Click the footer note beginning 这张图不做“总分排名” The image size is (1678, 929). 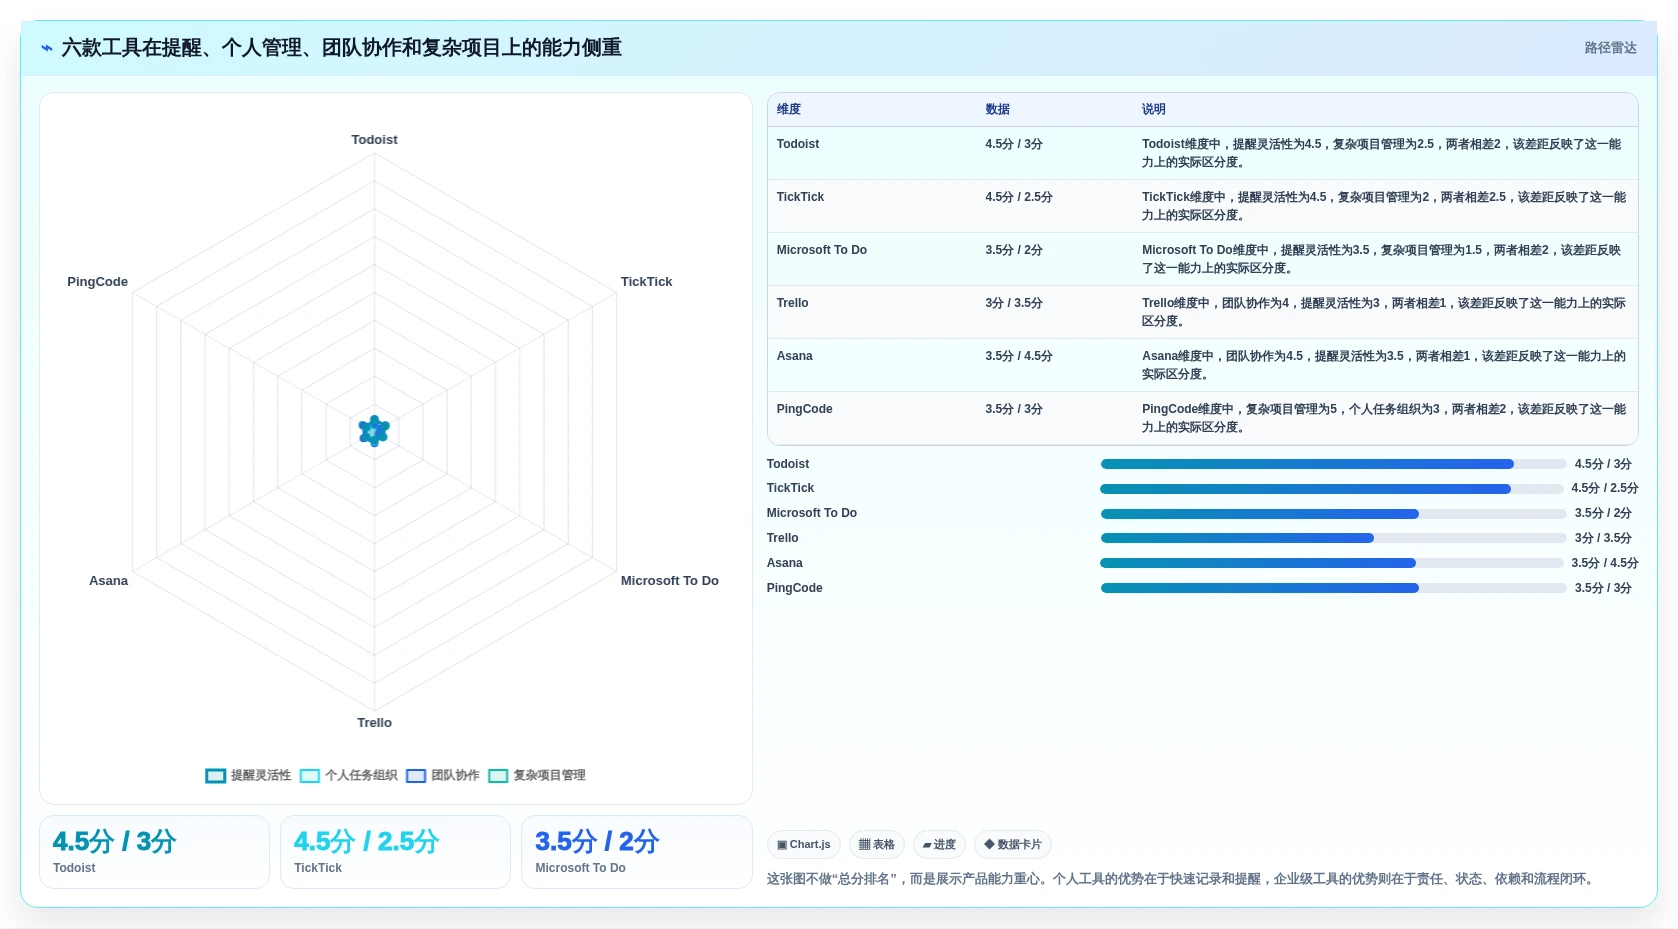point(1181,879)
